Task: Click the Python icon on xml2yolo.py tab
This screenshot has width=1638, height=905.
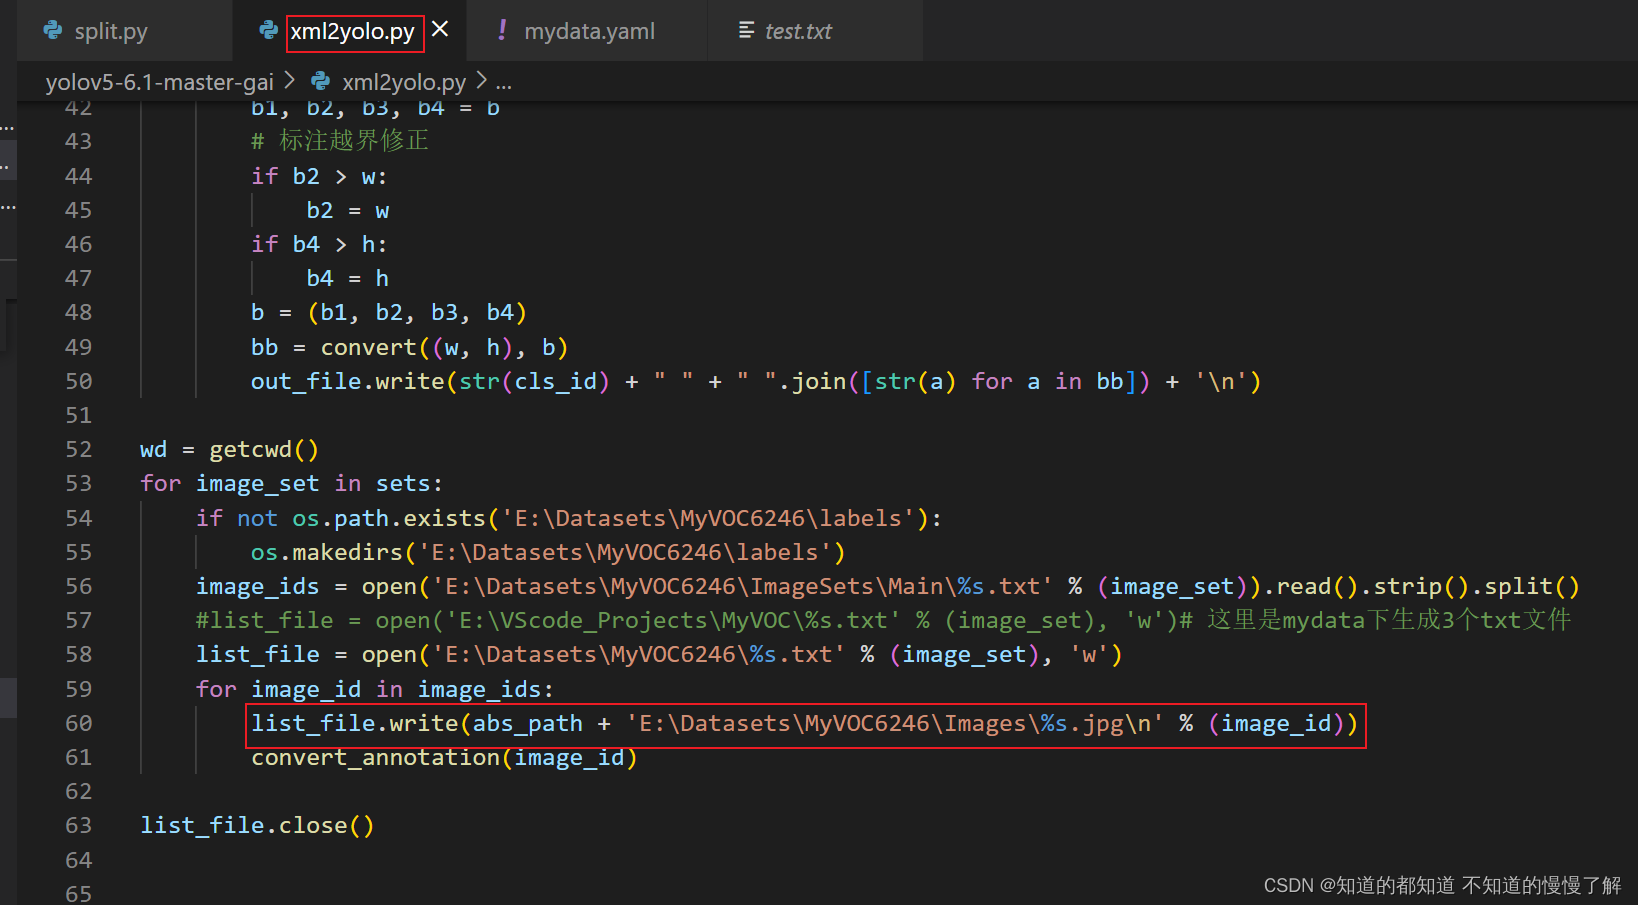Action: click(x=268, y=31)
